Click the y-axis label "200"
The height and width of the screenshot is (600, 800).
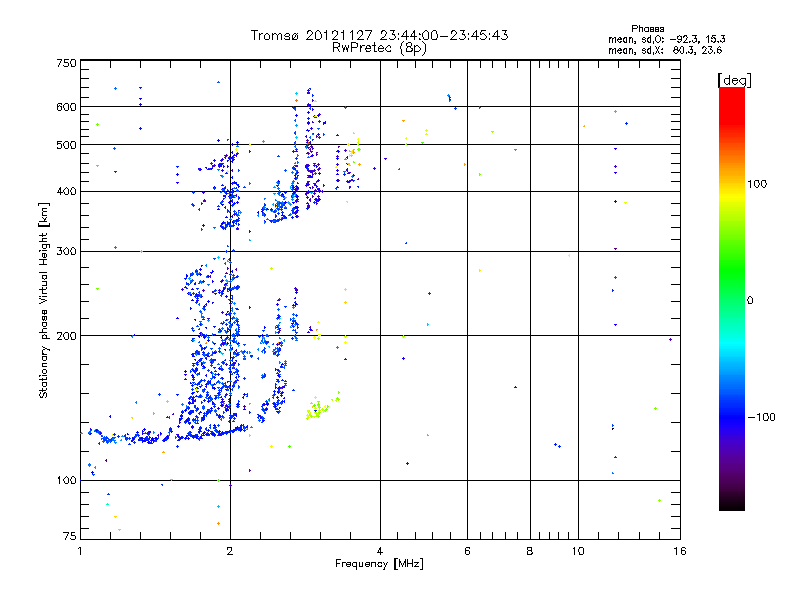click(66, 336)
